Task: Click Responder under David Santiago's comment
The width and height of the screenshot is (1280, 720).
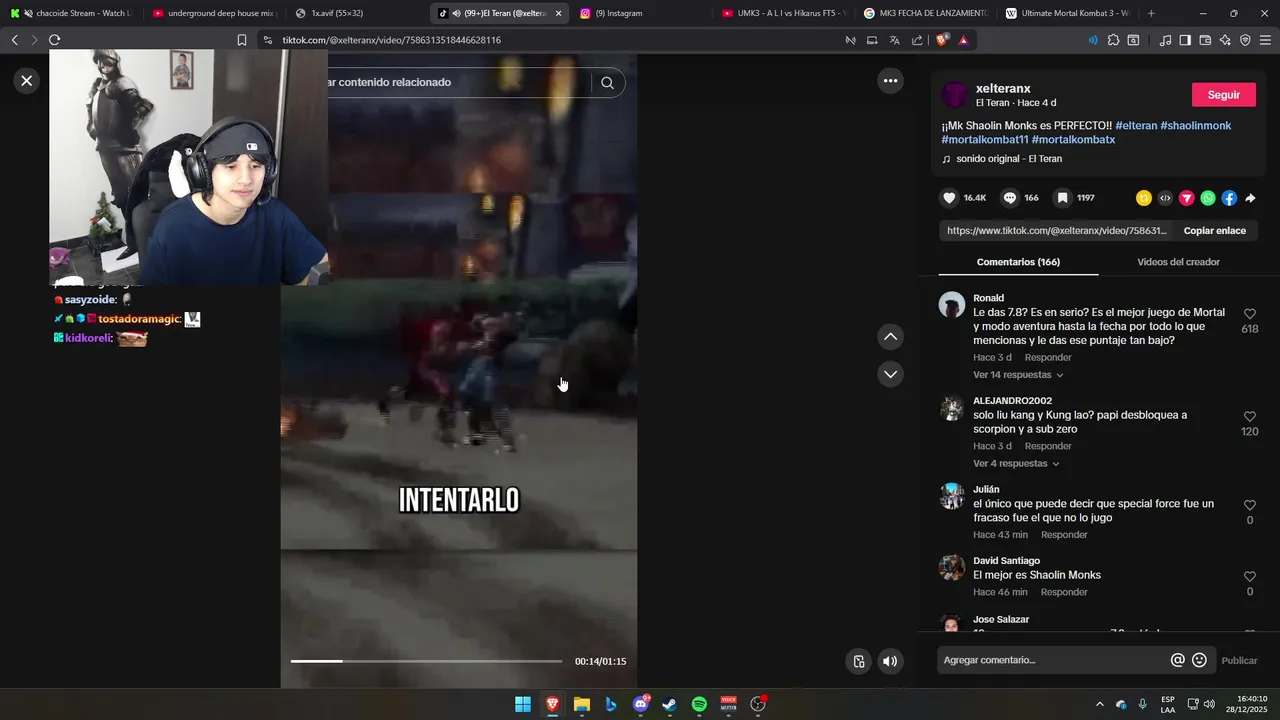Action: coord(1064,593)
